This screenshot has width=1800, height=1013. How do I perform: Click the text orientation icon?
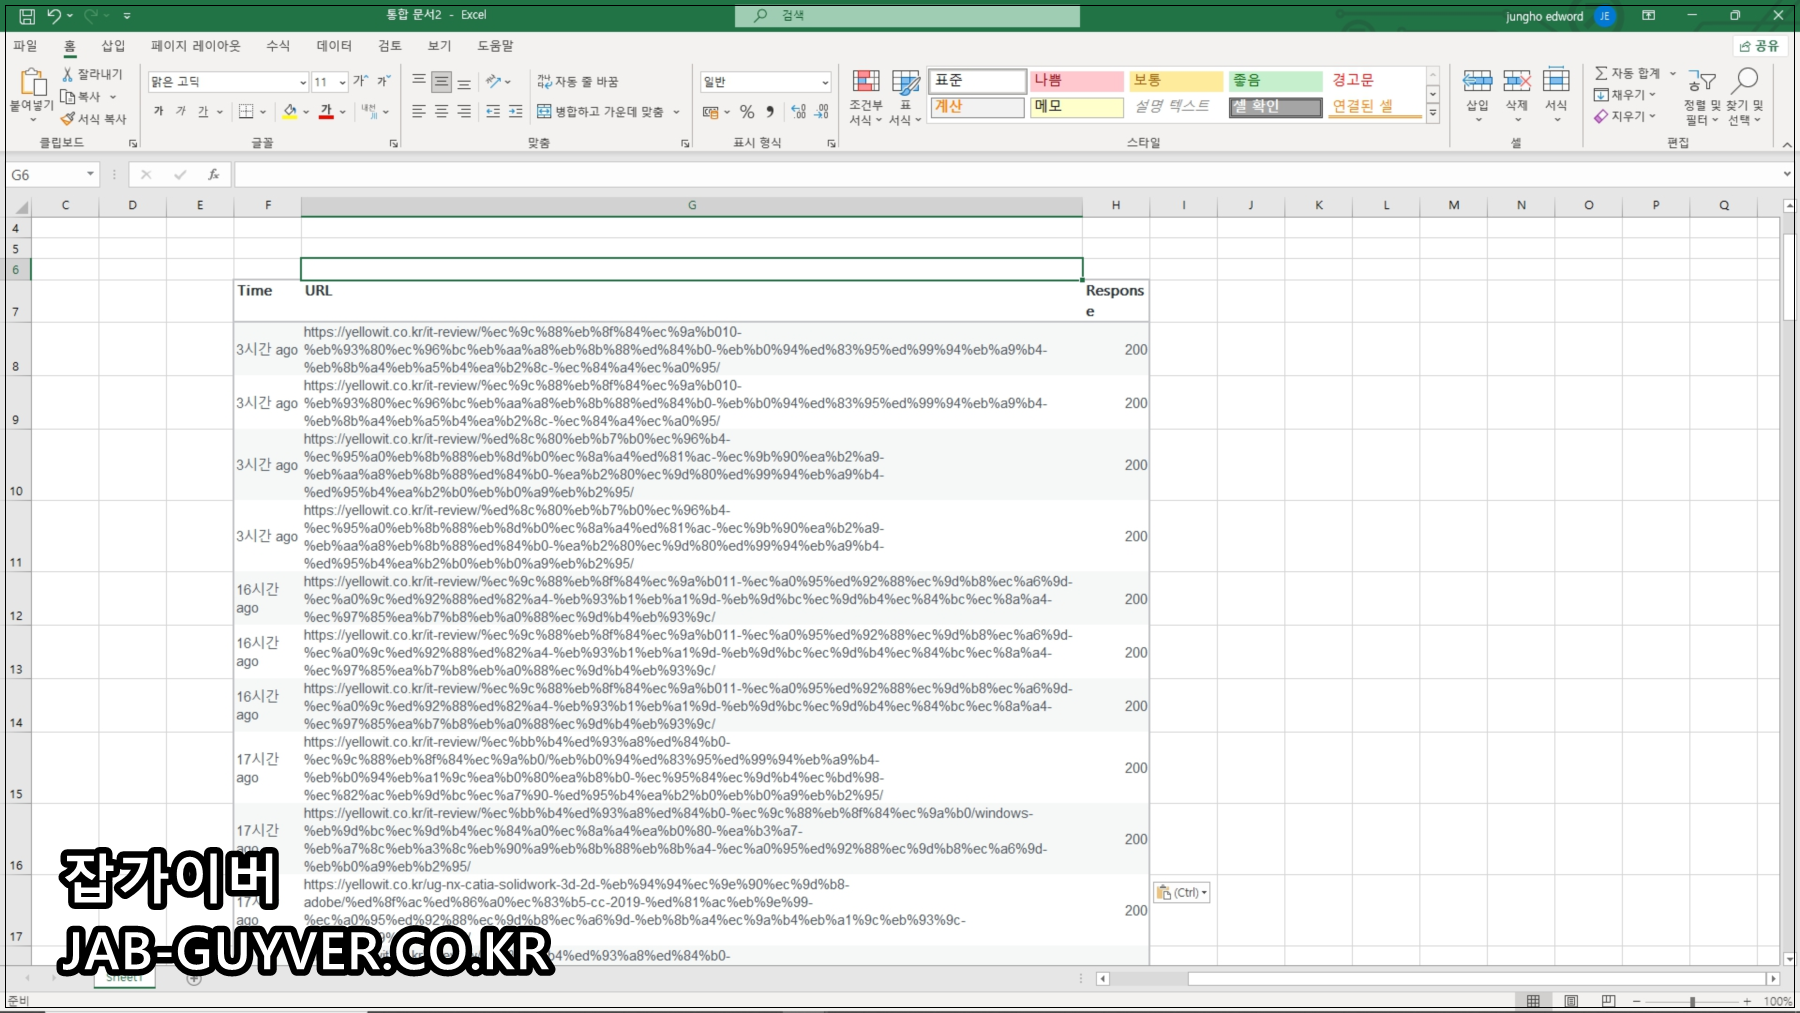click(x=494, y=81)
